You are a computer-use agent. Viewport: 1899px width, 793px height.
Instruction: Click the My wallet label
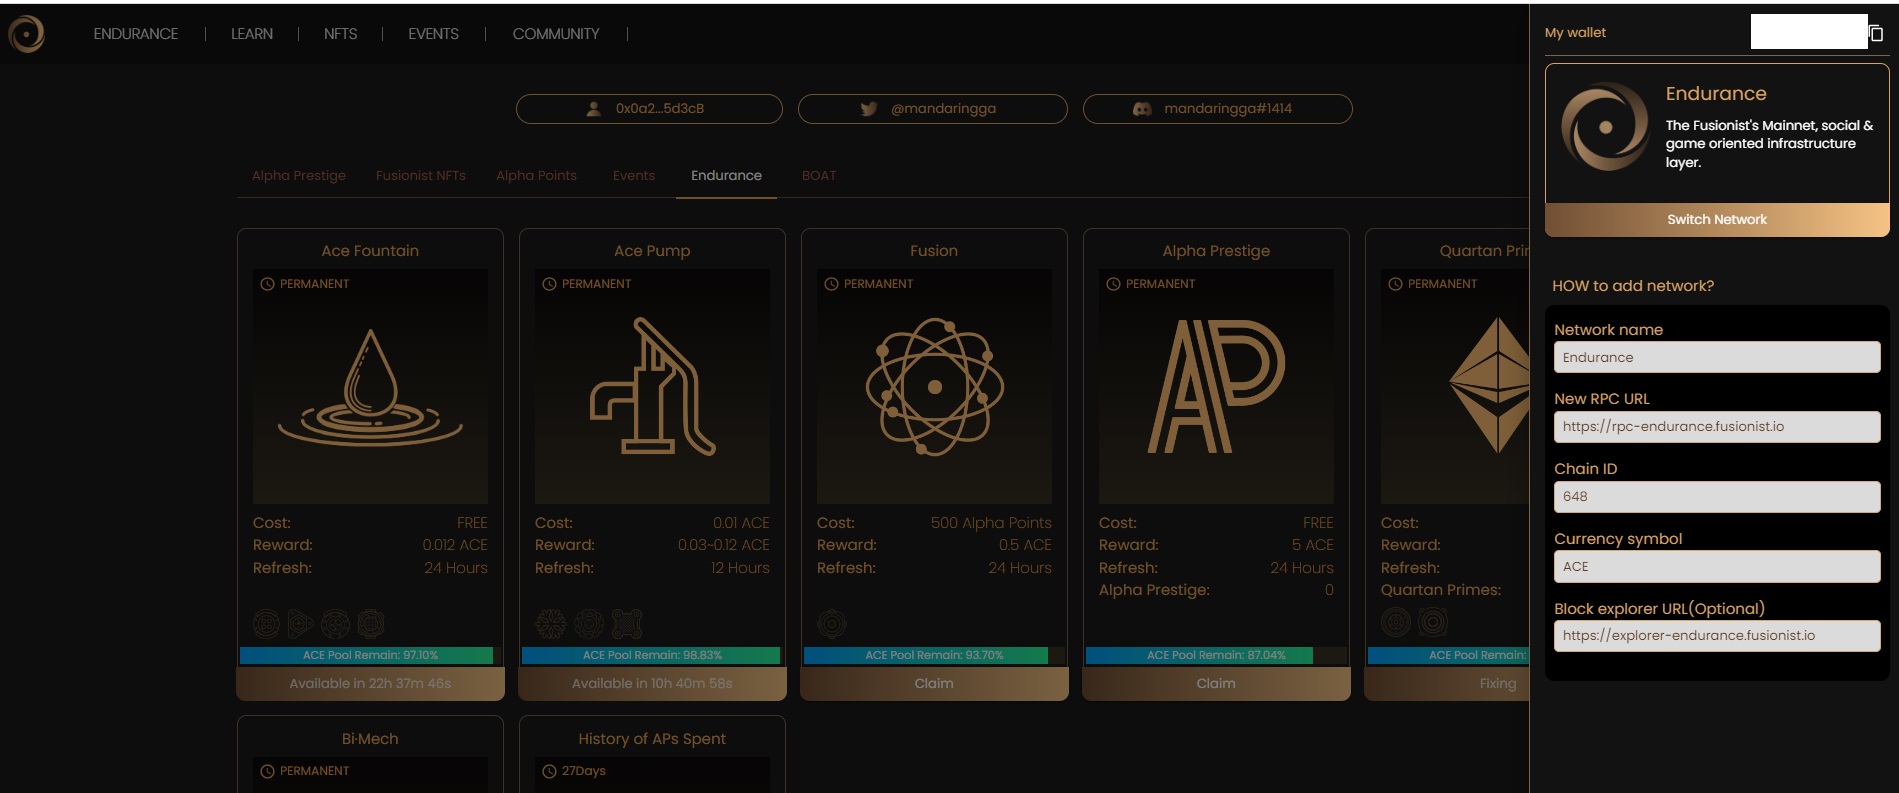click(x=1575, y=33)
